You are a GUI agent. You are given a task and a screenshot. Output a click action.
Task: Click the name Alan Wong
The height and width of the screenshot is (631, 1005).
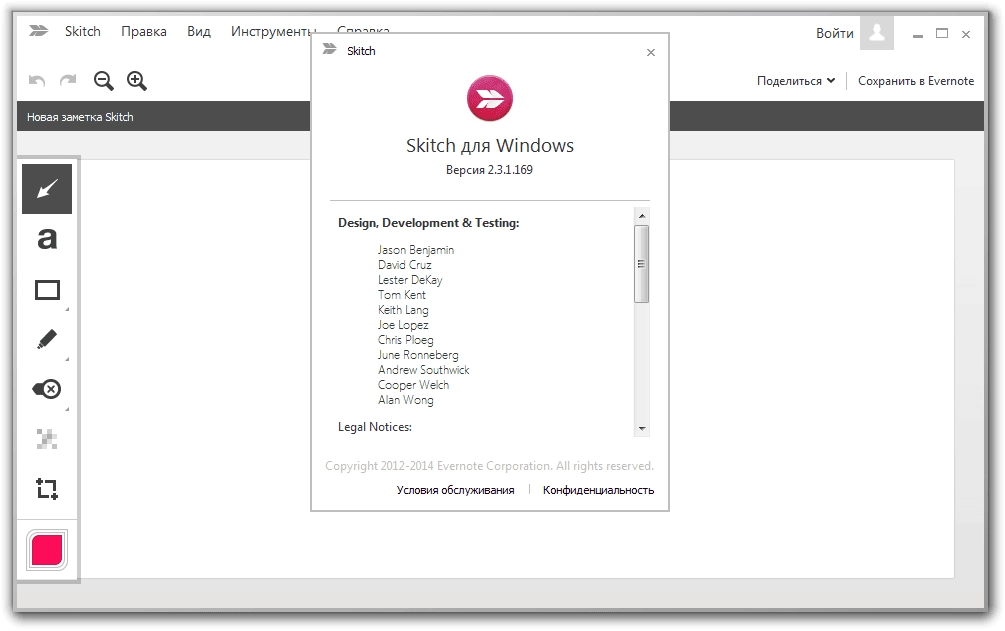click(406, 400)
